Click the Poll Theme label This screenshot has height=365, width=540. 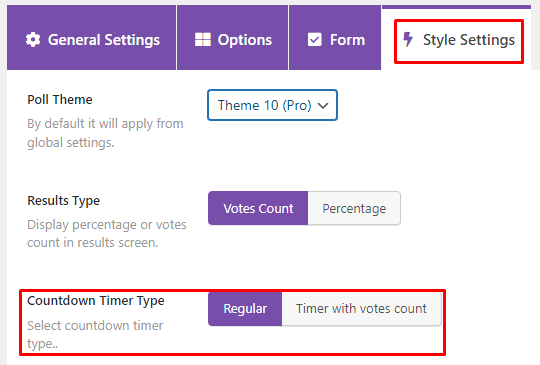pos(60,100)
